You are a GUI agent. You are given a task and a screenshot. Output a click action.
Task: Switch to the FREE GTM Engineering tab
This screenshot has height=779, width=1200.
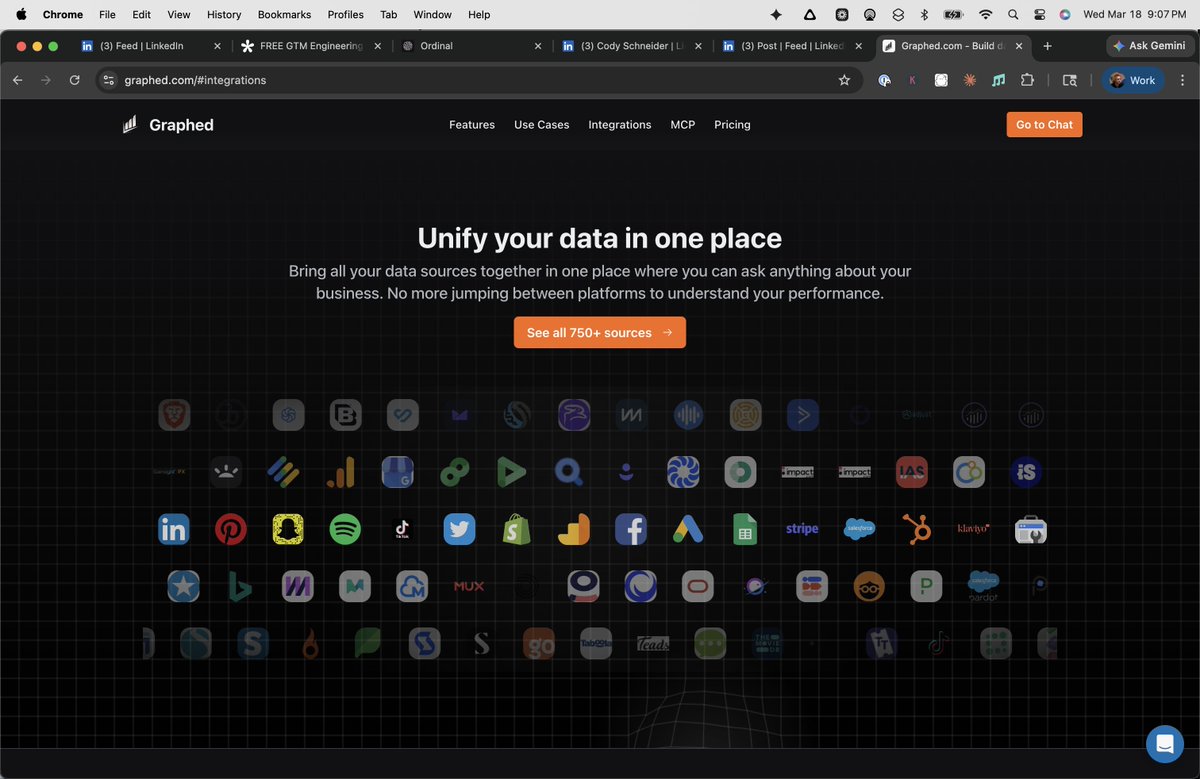tap(311, 46)
